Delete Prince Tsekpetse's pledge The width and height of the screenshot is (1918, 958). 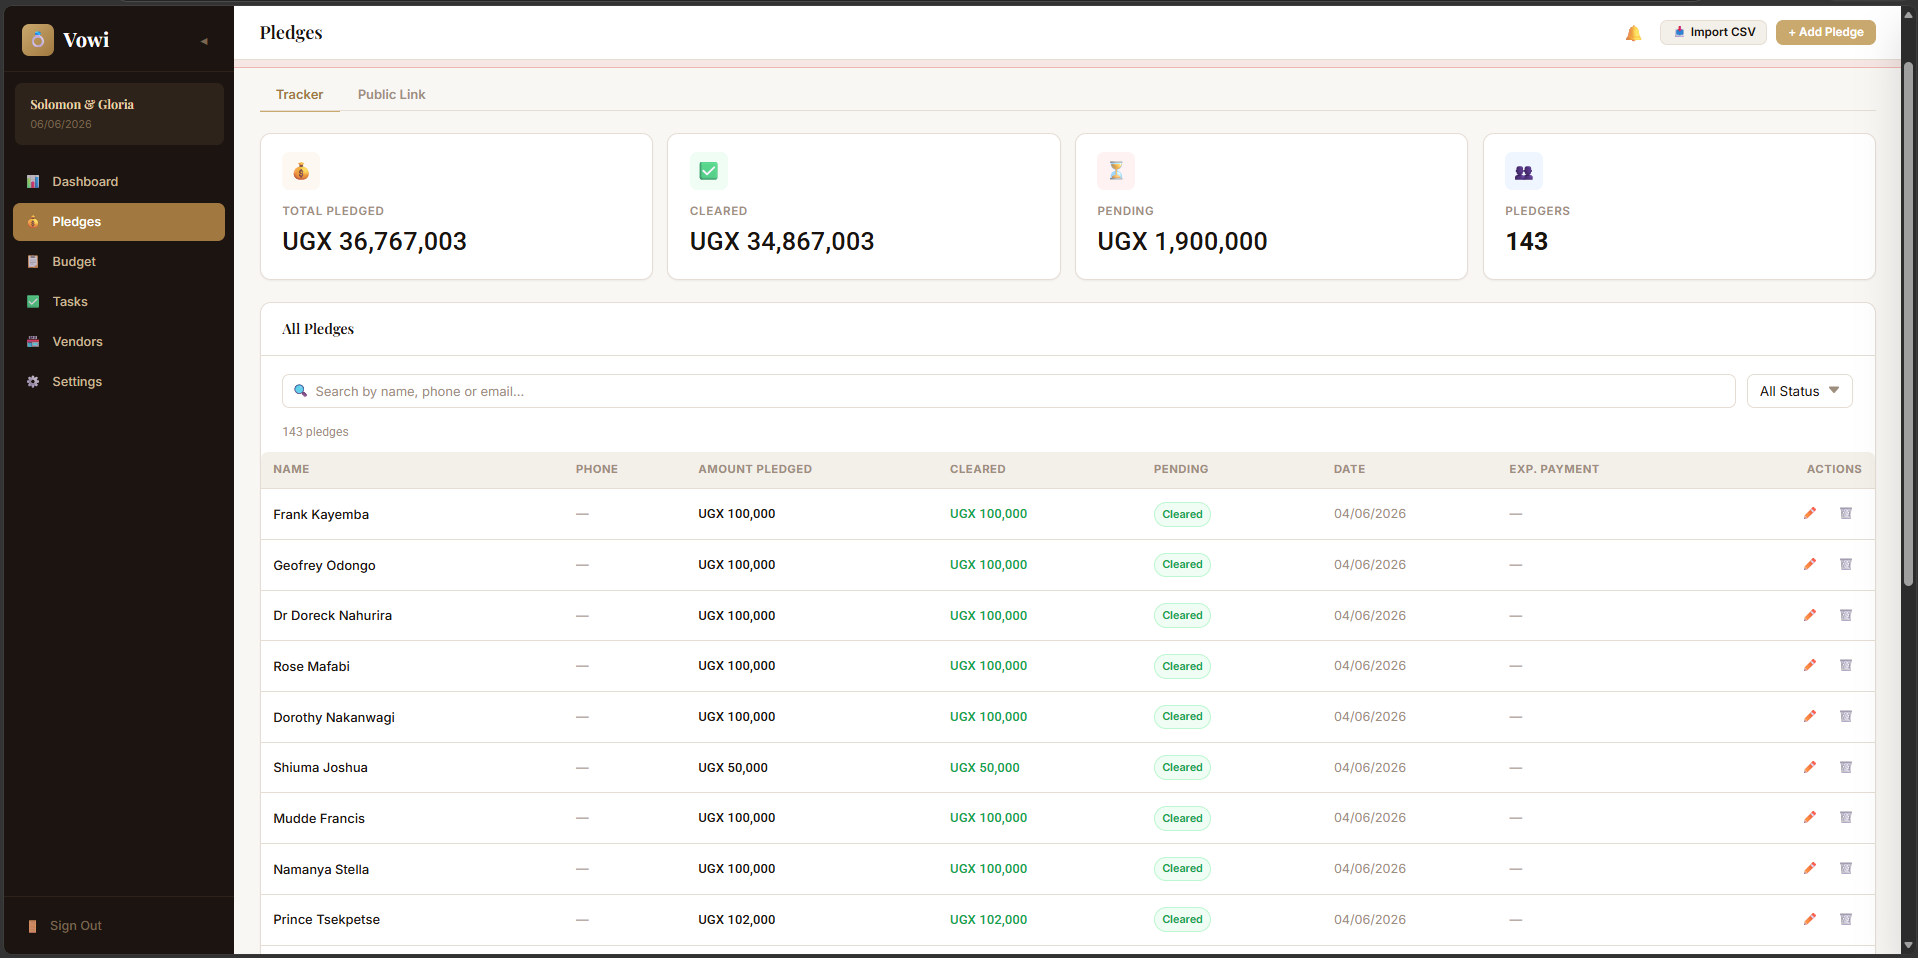1846,920
